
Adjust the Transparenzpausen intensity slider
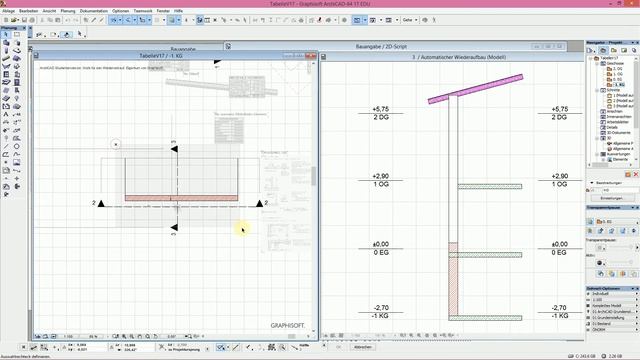click(x=621, y=247)
